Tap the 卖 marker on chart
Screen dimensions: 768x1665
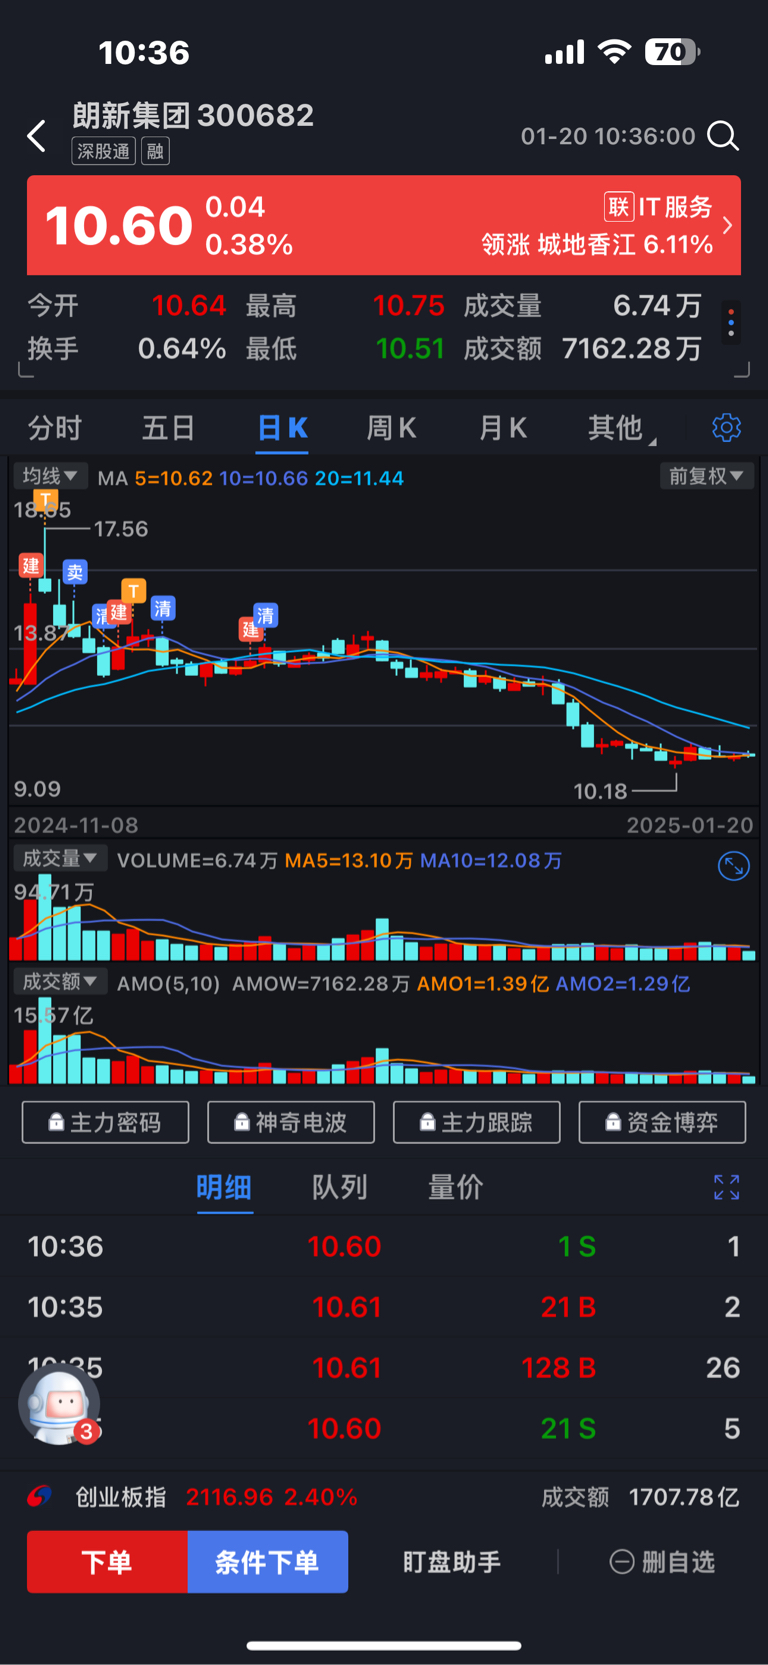click(x=75, y=572)
